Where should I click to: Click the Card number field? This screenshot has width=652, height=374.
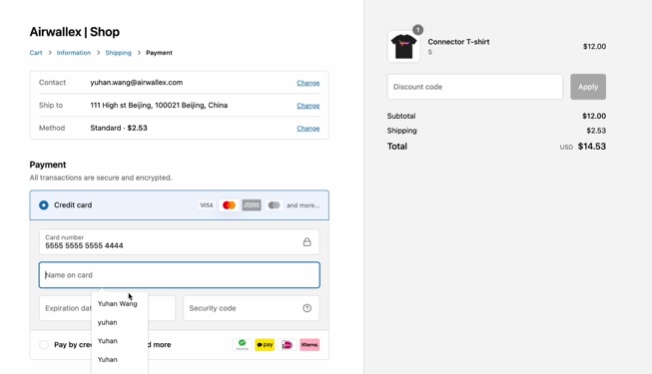(179, 242)
